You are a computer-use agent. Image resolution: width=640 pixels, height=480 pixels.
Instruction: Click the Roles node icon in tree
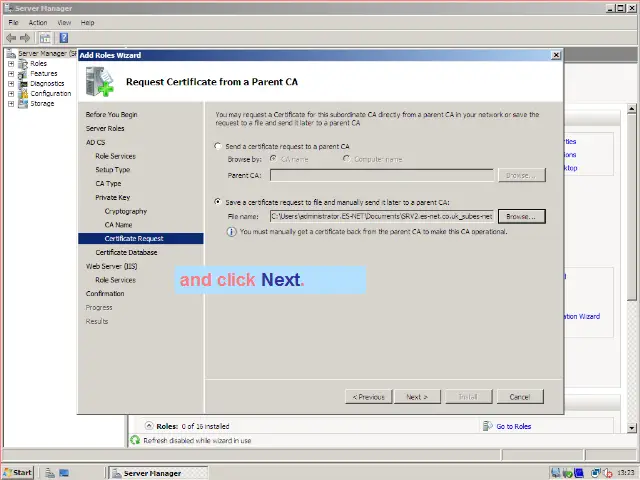pyautogui.click(x=23, y=64)
